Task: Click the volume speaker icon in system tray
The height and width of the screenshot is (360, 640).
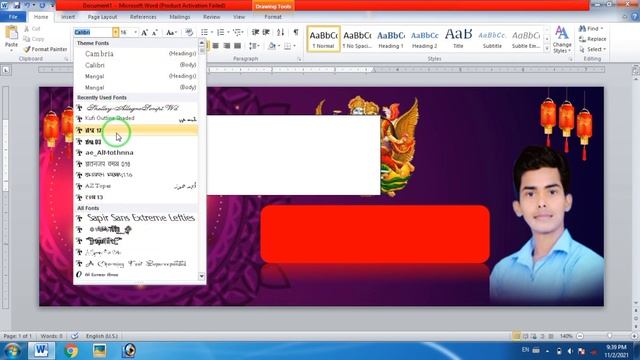Action: [570, 351]
